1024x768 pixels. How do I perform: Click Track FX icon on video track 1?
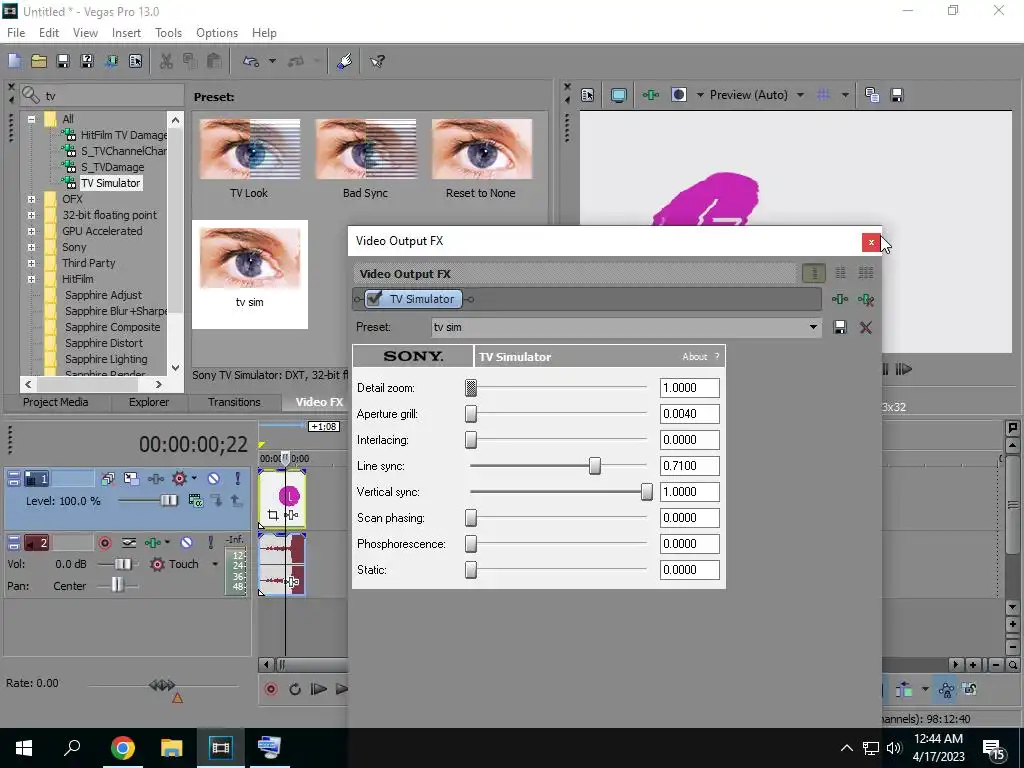(x=156, y=479)
